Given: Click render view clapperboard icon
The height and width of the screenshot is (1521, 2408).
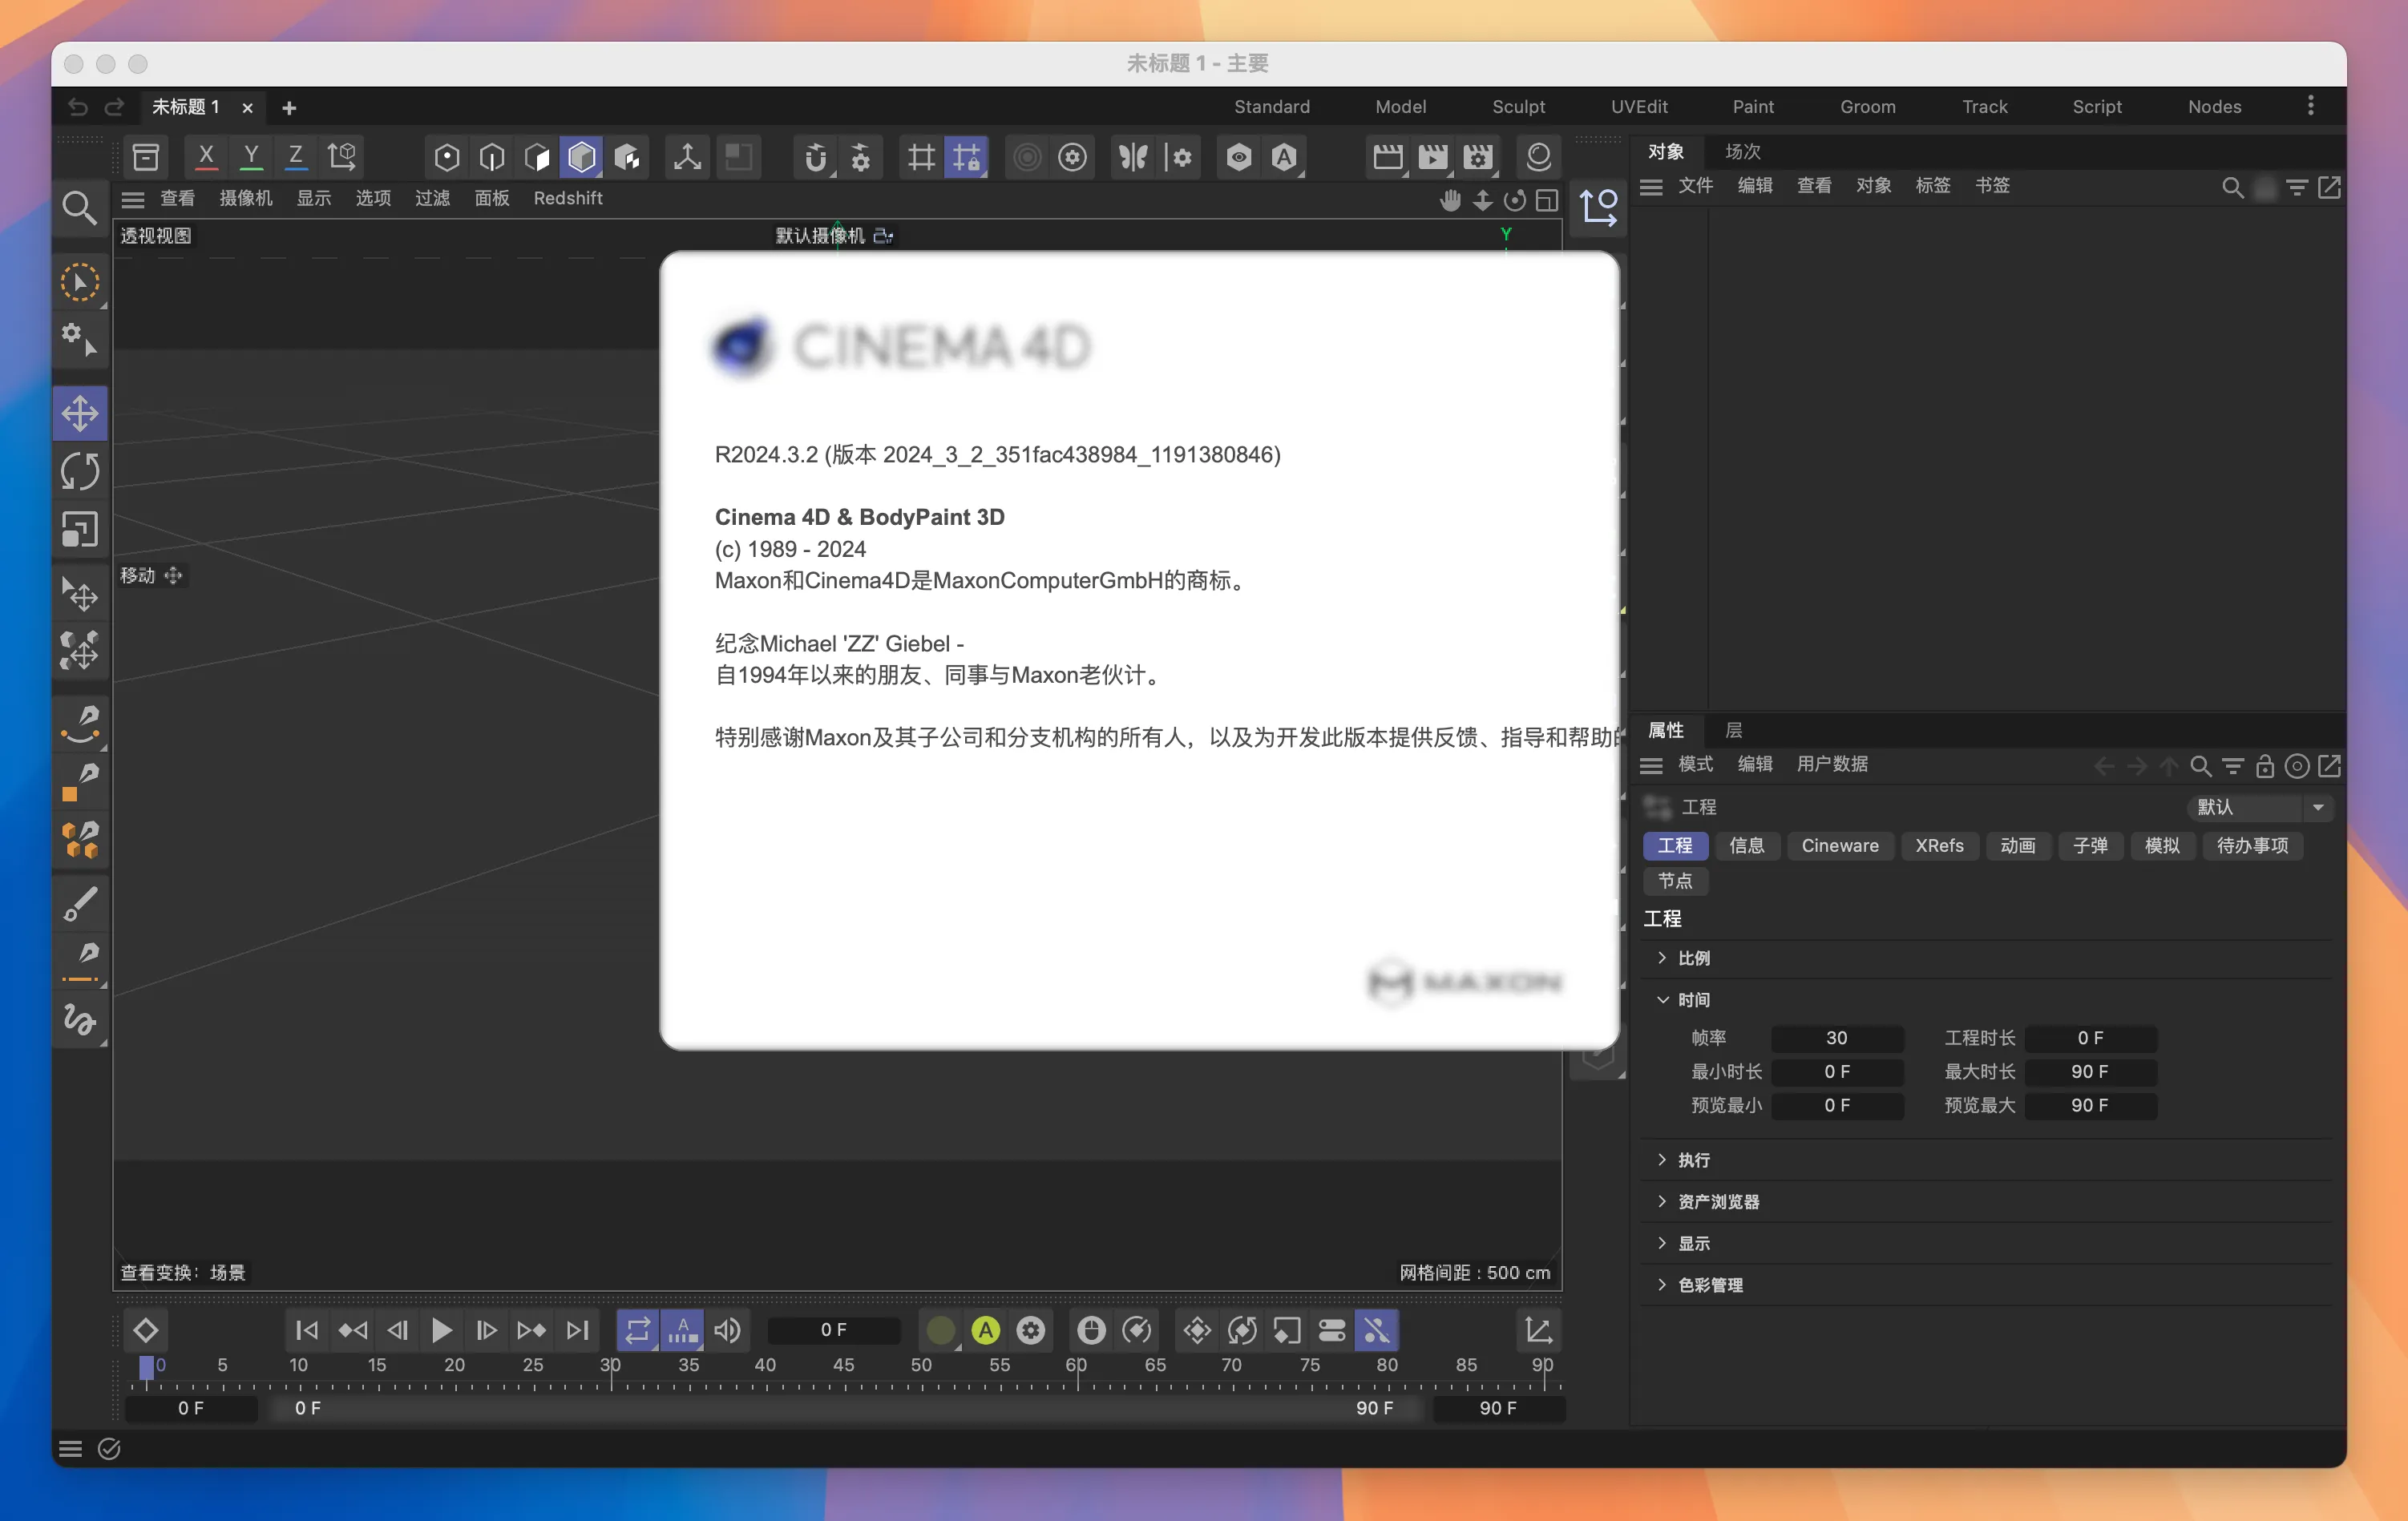Looking at the screenshot, I should tap(1388, 157).
